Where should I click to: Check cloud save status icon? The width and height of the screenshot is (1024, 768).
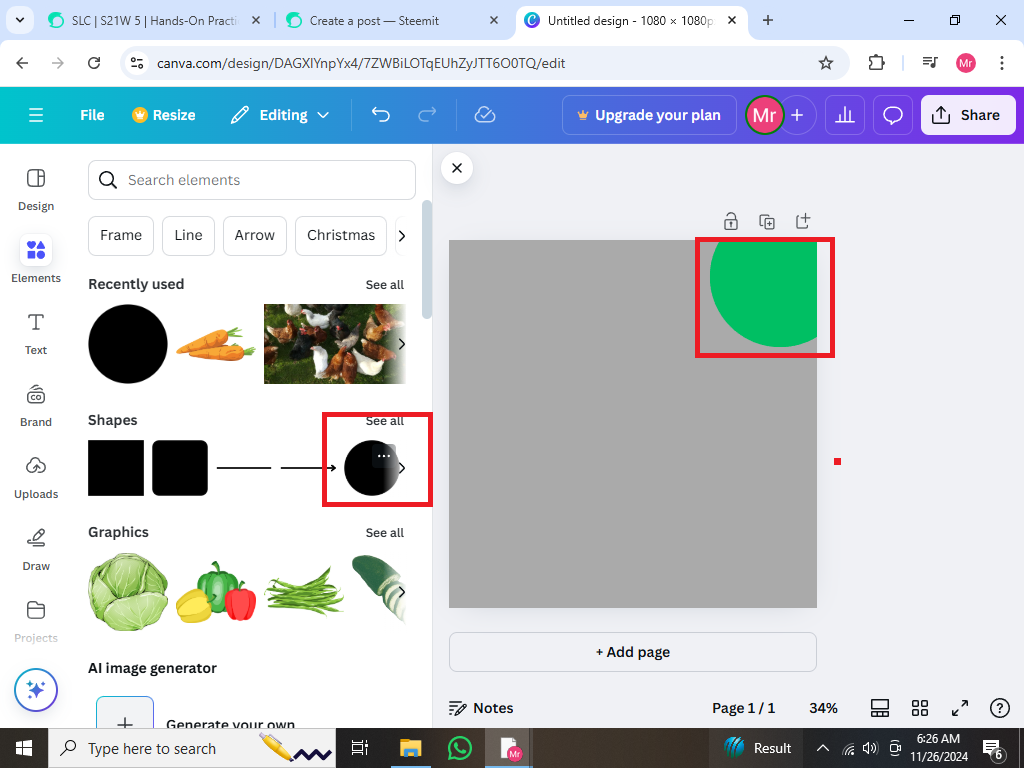click(x=485, y=115)
